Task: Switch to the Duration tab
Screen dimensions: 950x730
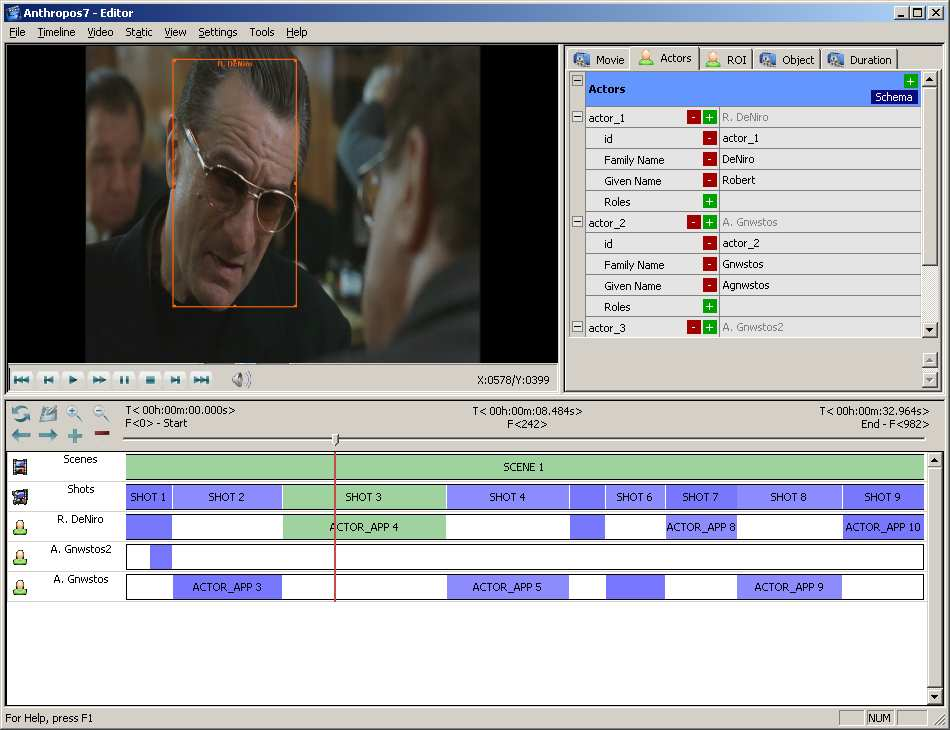Action: point(860,59)
